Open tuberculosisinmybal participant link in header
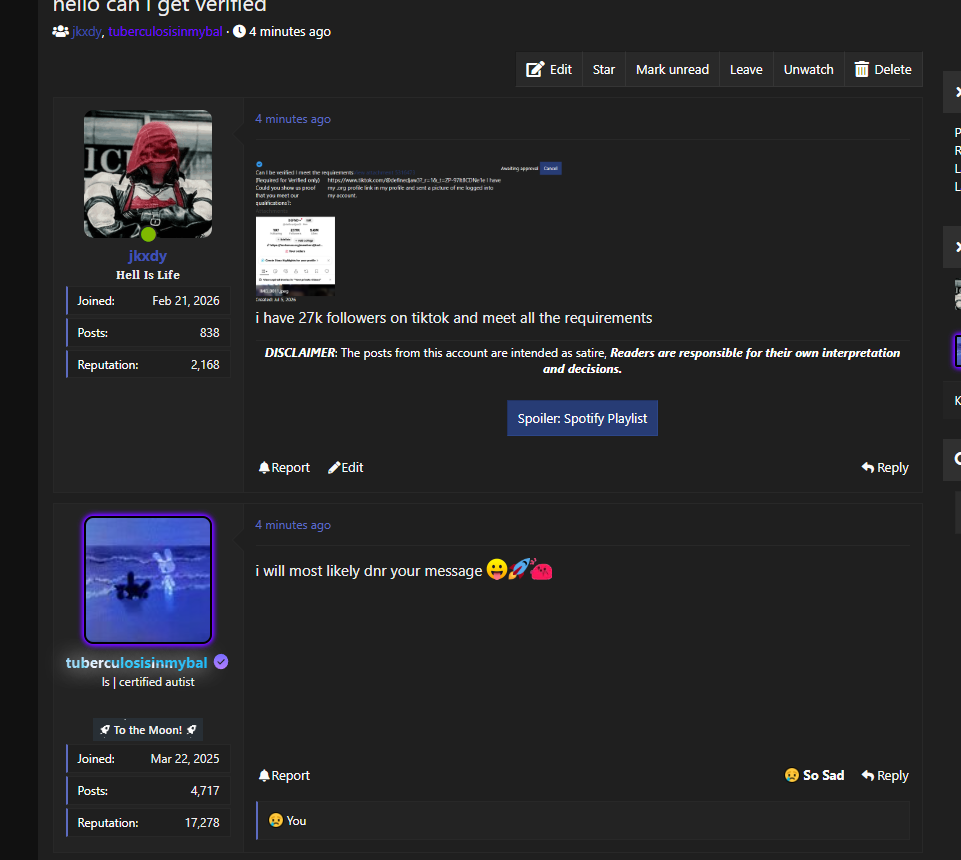Image resolution: width=961 pixels, height=860 pixels. (x=165, y=31)
